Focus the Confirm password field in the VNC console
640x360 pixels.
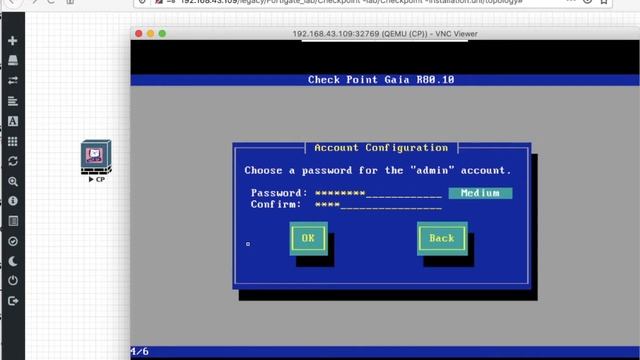[x=378, y=204]
